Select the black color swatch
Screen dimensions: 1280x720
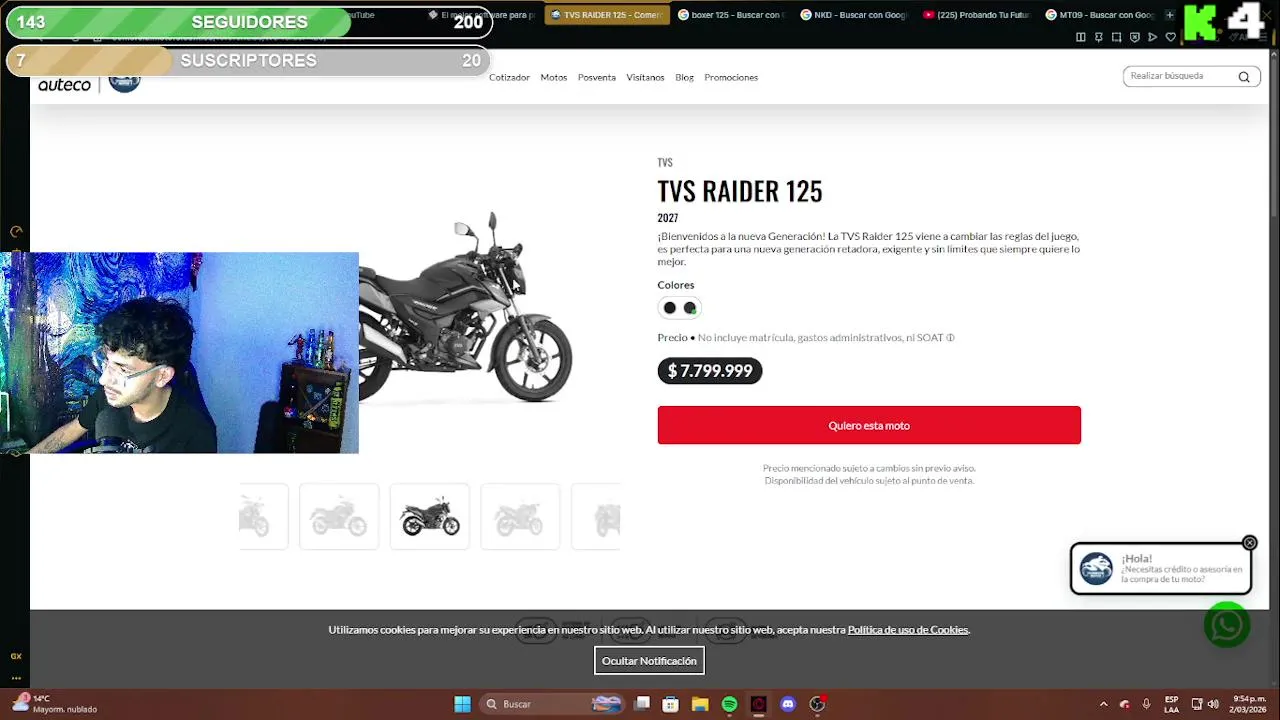670,308
